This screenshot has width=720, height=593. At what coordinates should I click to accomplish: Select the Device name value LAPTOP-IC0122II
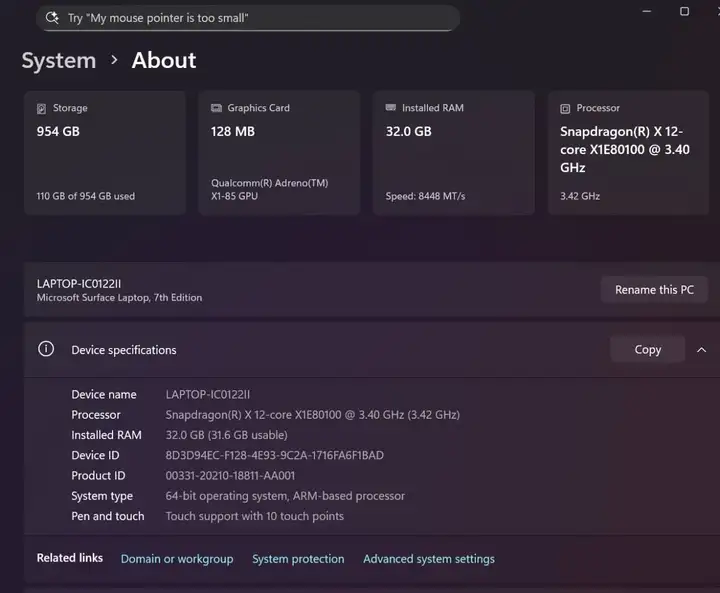208,395
